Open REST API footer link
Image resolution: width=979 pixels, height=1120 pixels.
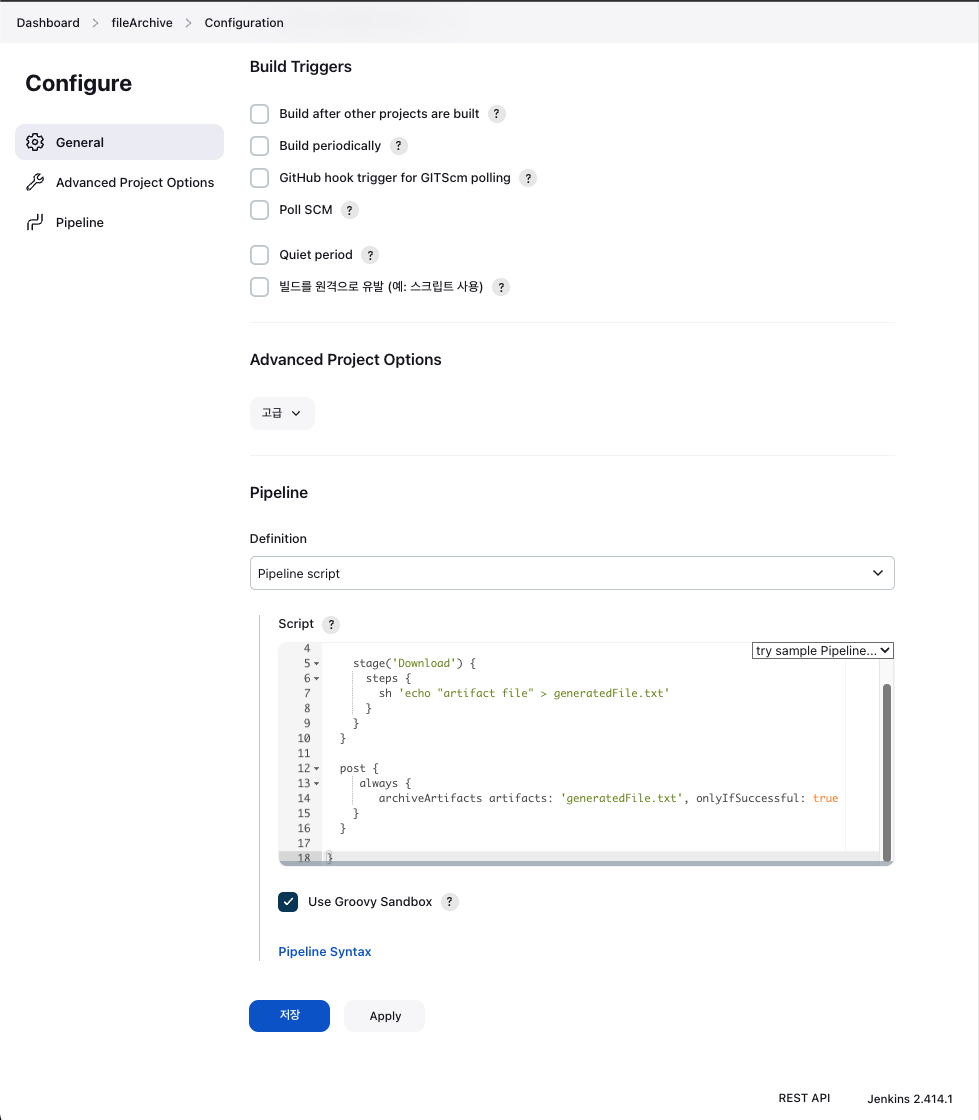point(804,1098)
